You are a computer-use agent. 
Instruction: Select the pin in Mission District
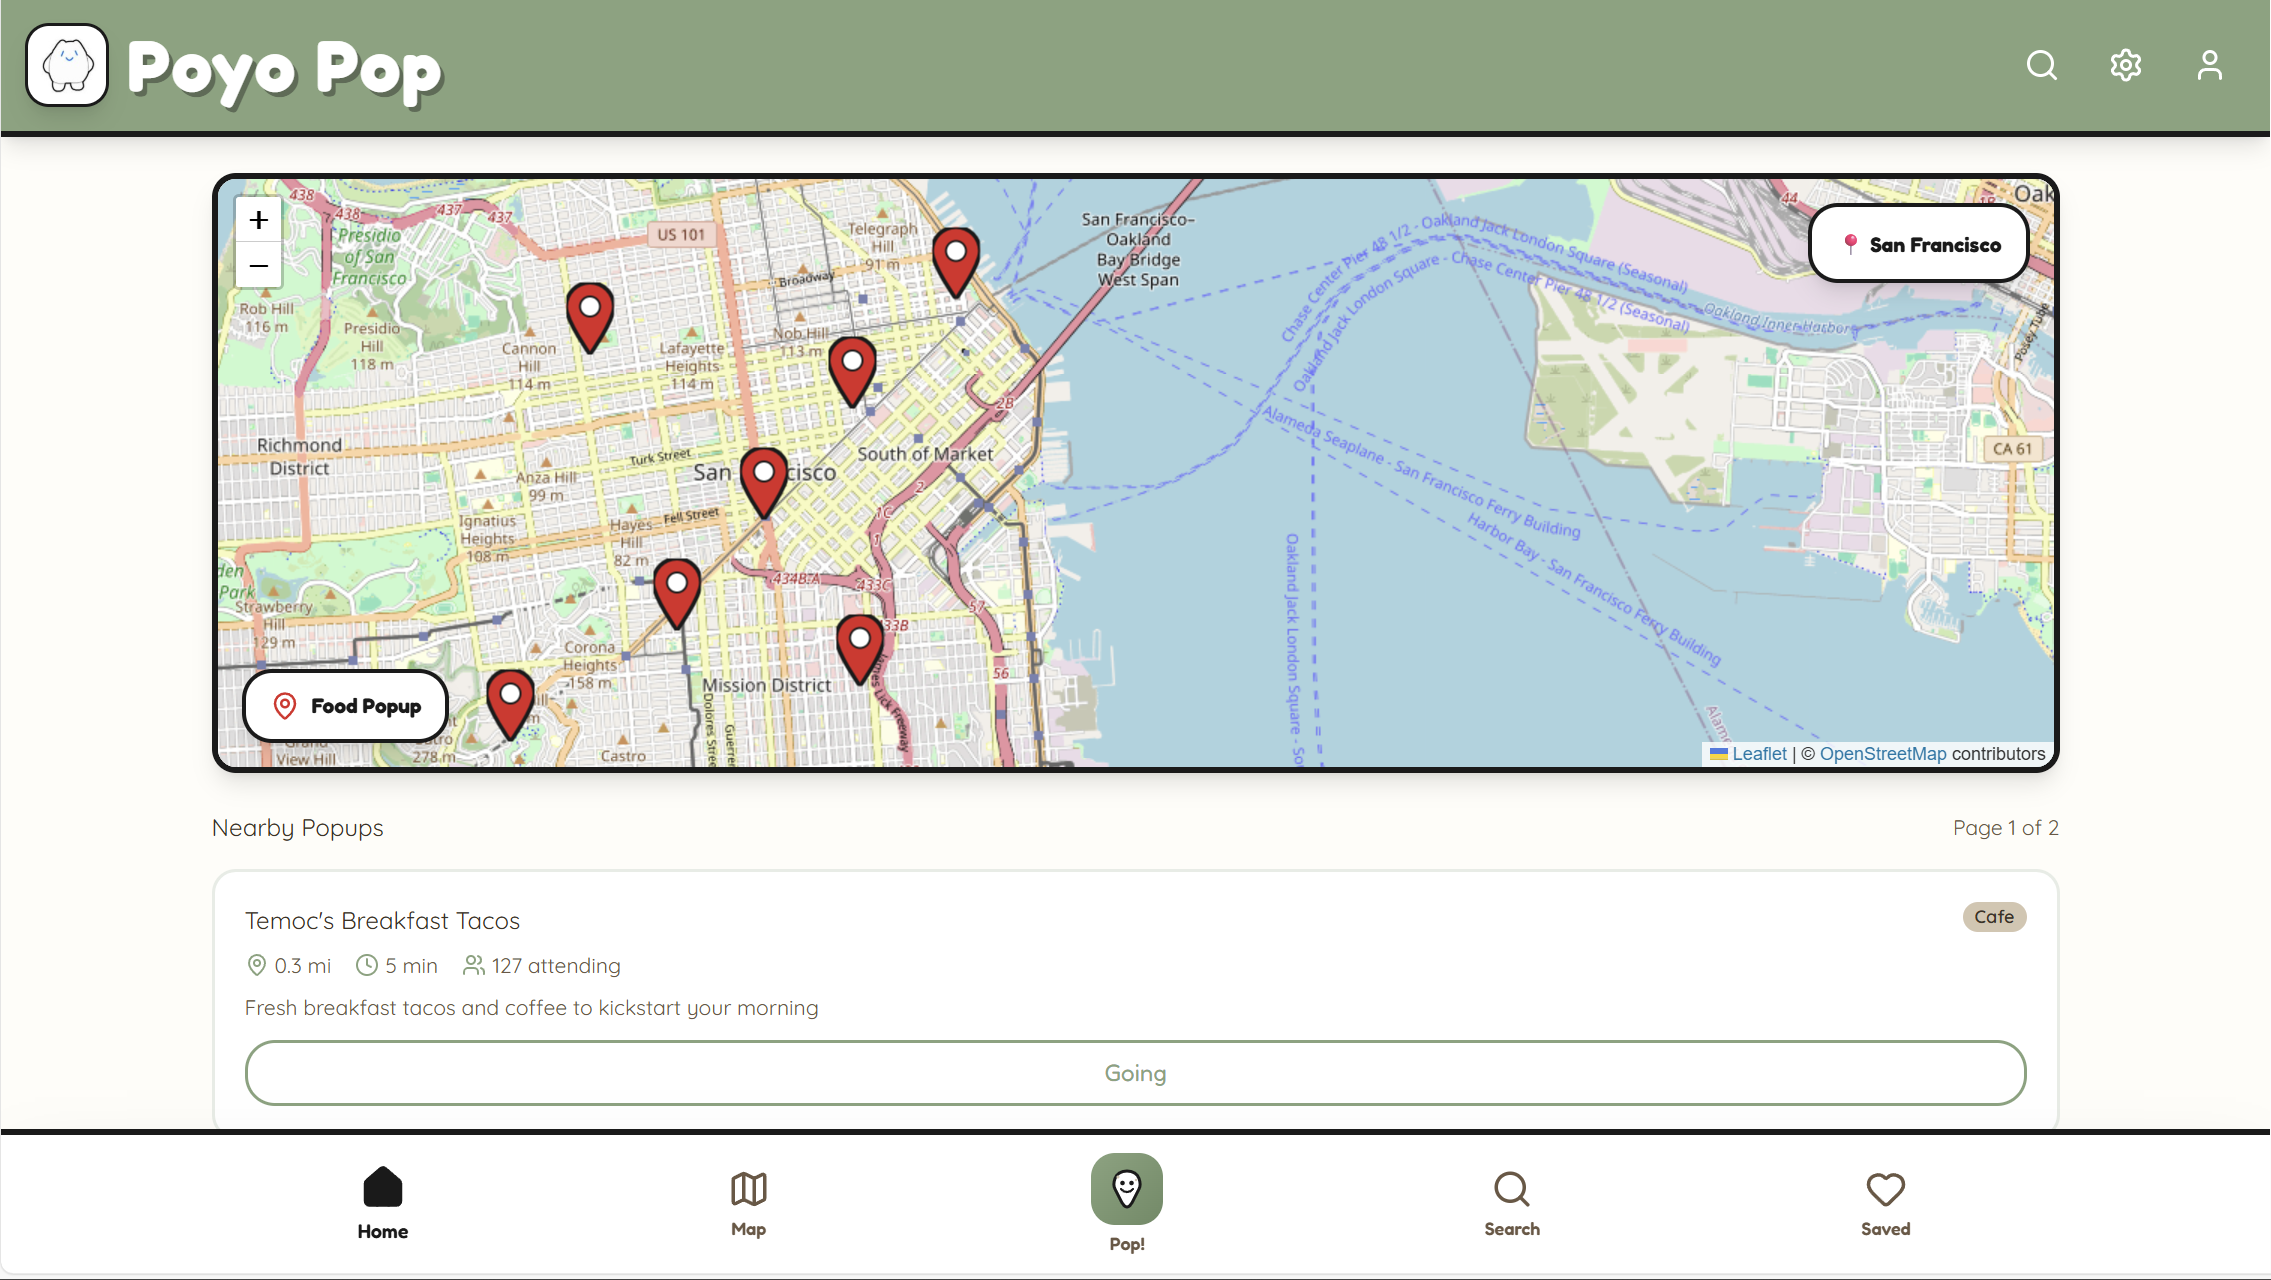[859, 647]
